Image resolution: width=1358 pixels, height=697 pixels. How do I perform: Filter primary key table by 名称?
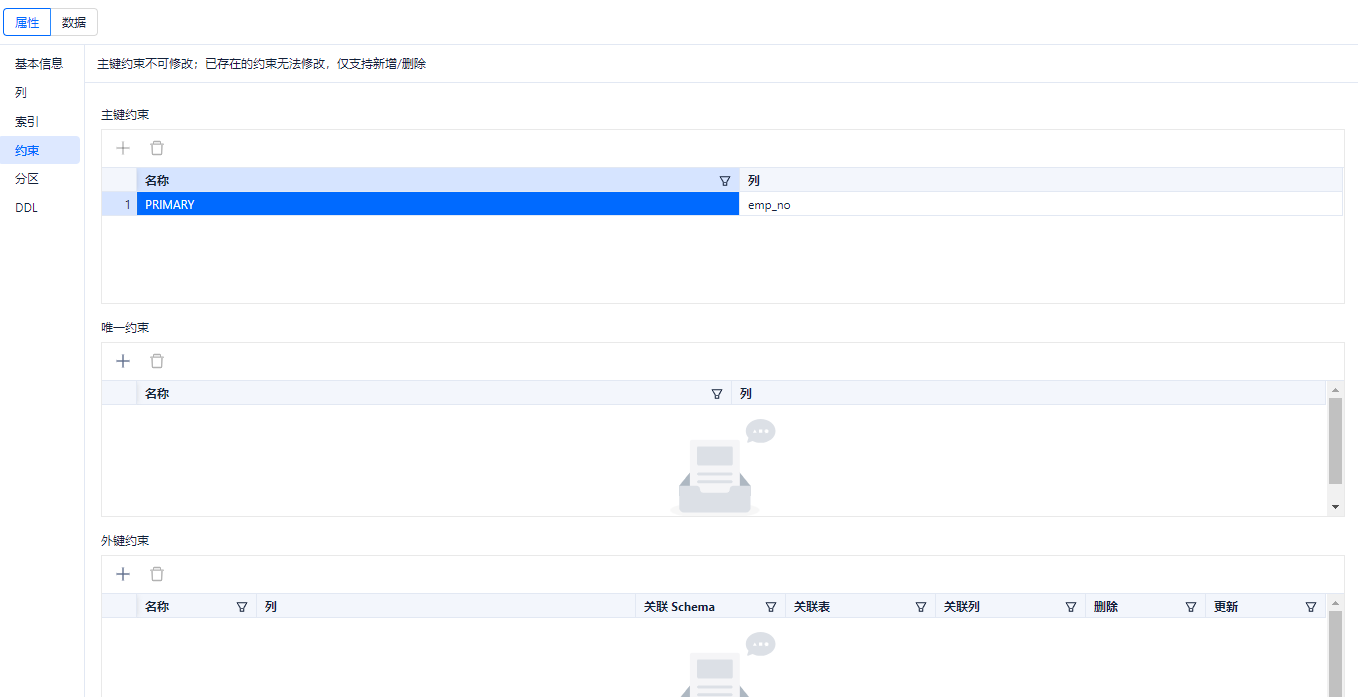click(725, 181)
